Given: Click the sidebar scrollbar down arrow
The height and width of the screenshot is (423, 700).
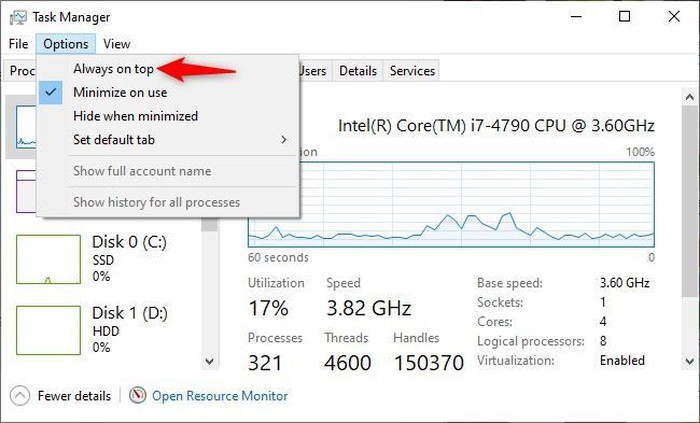Looking at the screenshot, I should click(210, 360).
